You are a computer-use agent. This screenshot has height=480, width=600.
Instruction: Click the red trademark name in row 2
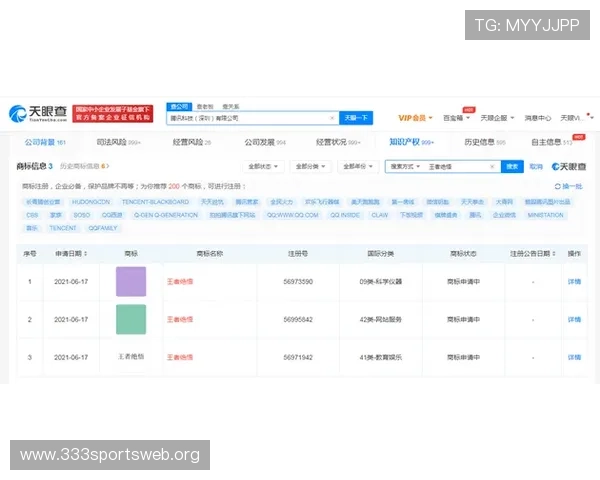180,319
